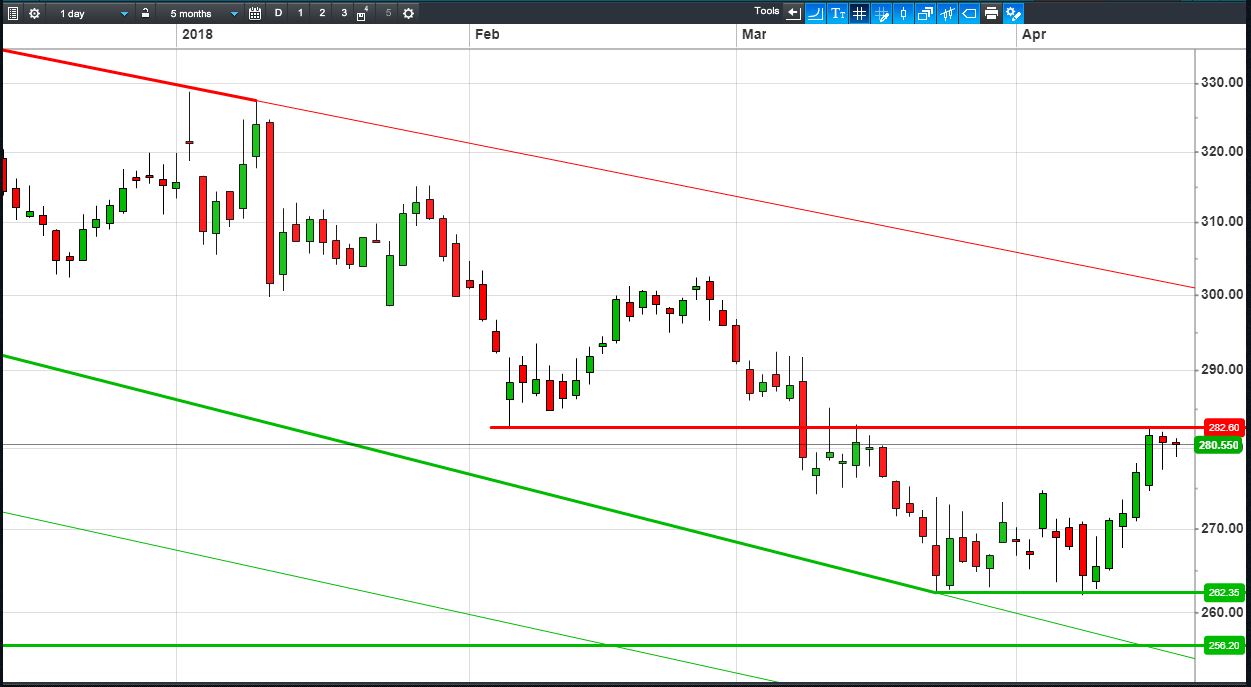1251x687 pixels.
Task: Select chart template 5
Action: click(x=388, y=13)
